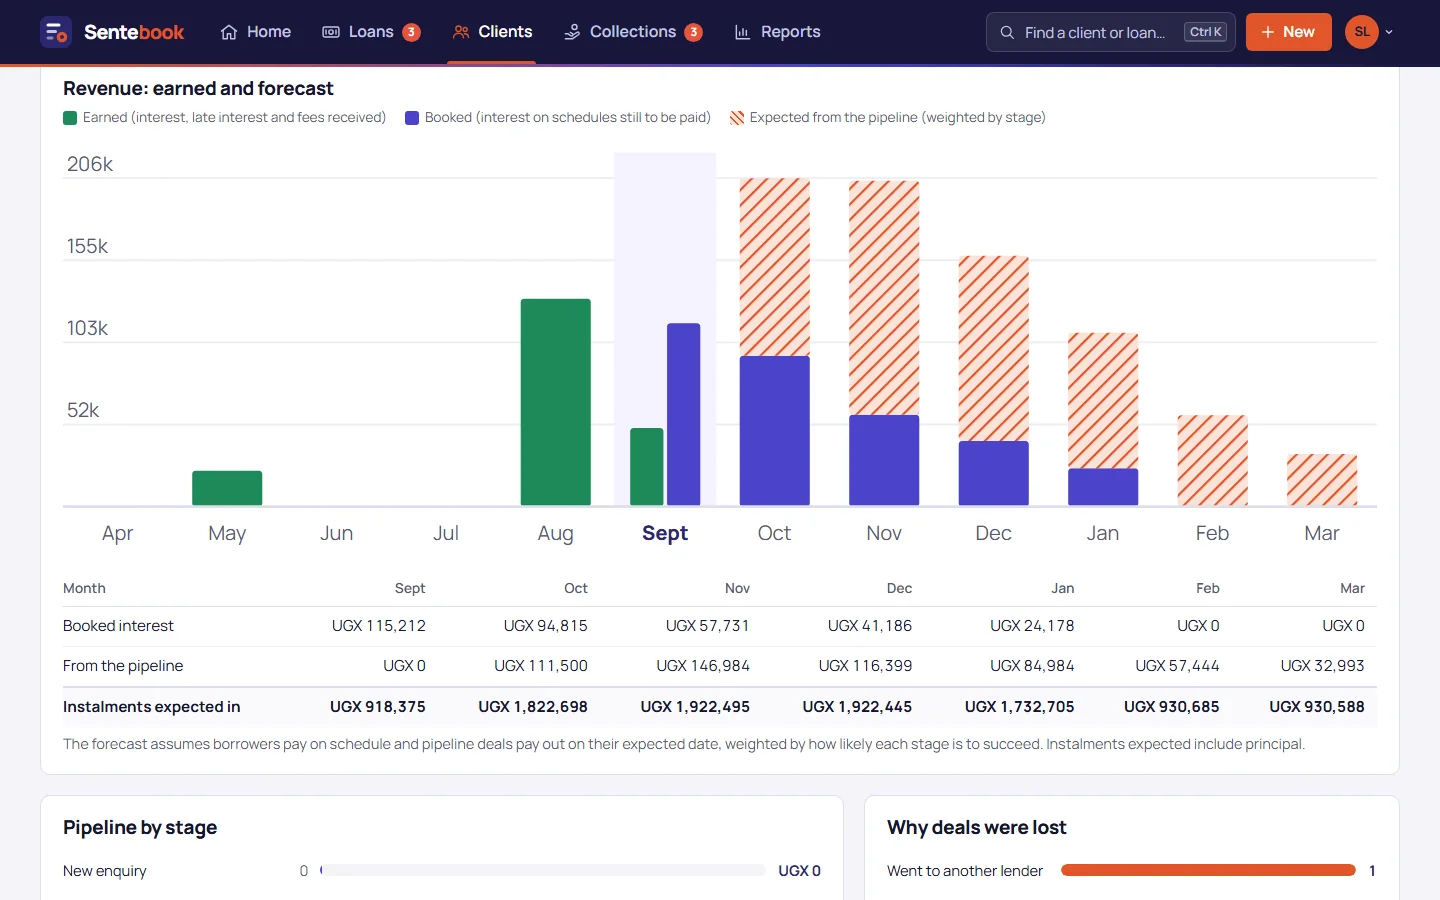Click the Collections notification badge 3
The width and height of the screenshot is (1440, 900).
pyautogui.click(x=693, y=32)
